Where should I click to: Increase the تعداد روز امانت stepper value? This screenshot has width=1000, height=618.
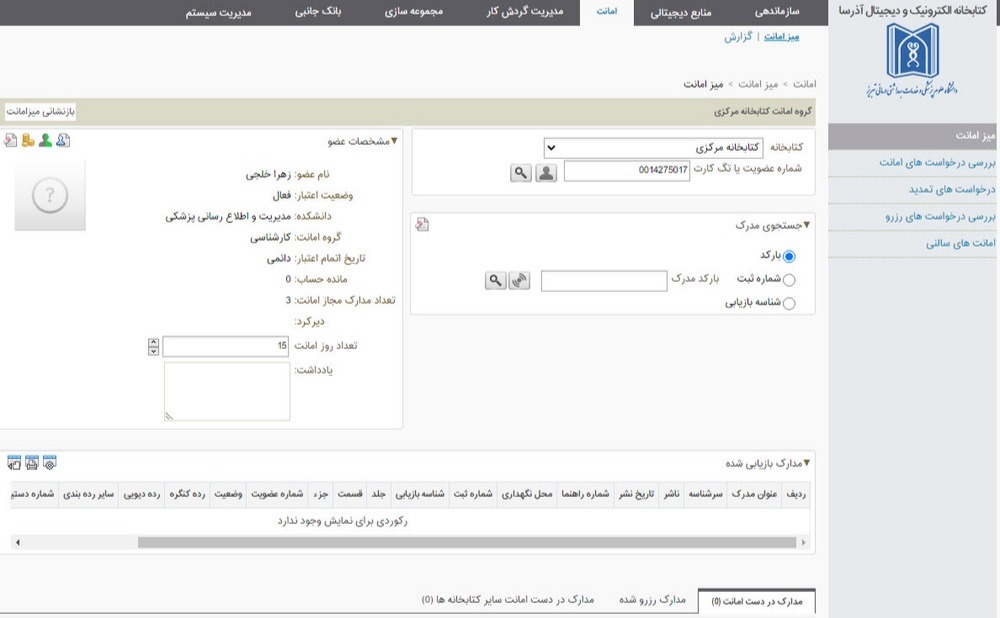153,342
